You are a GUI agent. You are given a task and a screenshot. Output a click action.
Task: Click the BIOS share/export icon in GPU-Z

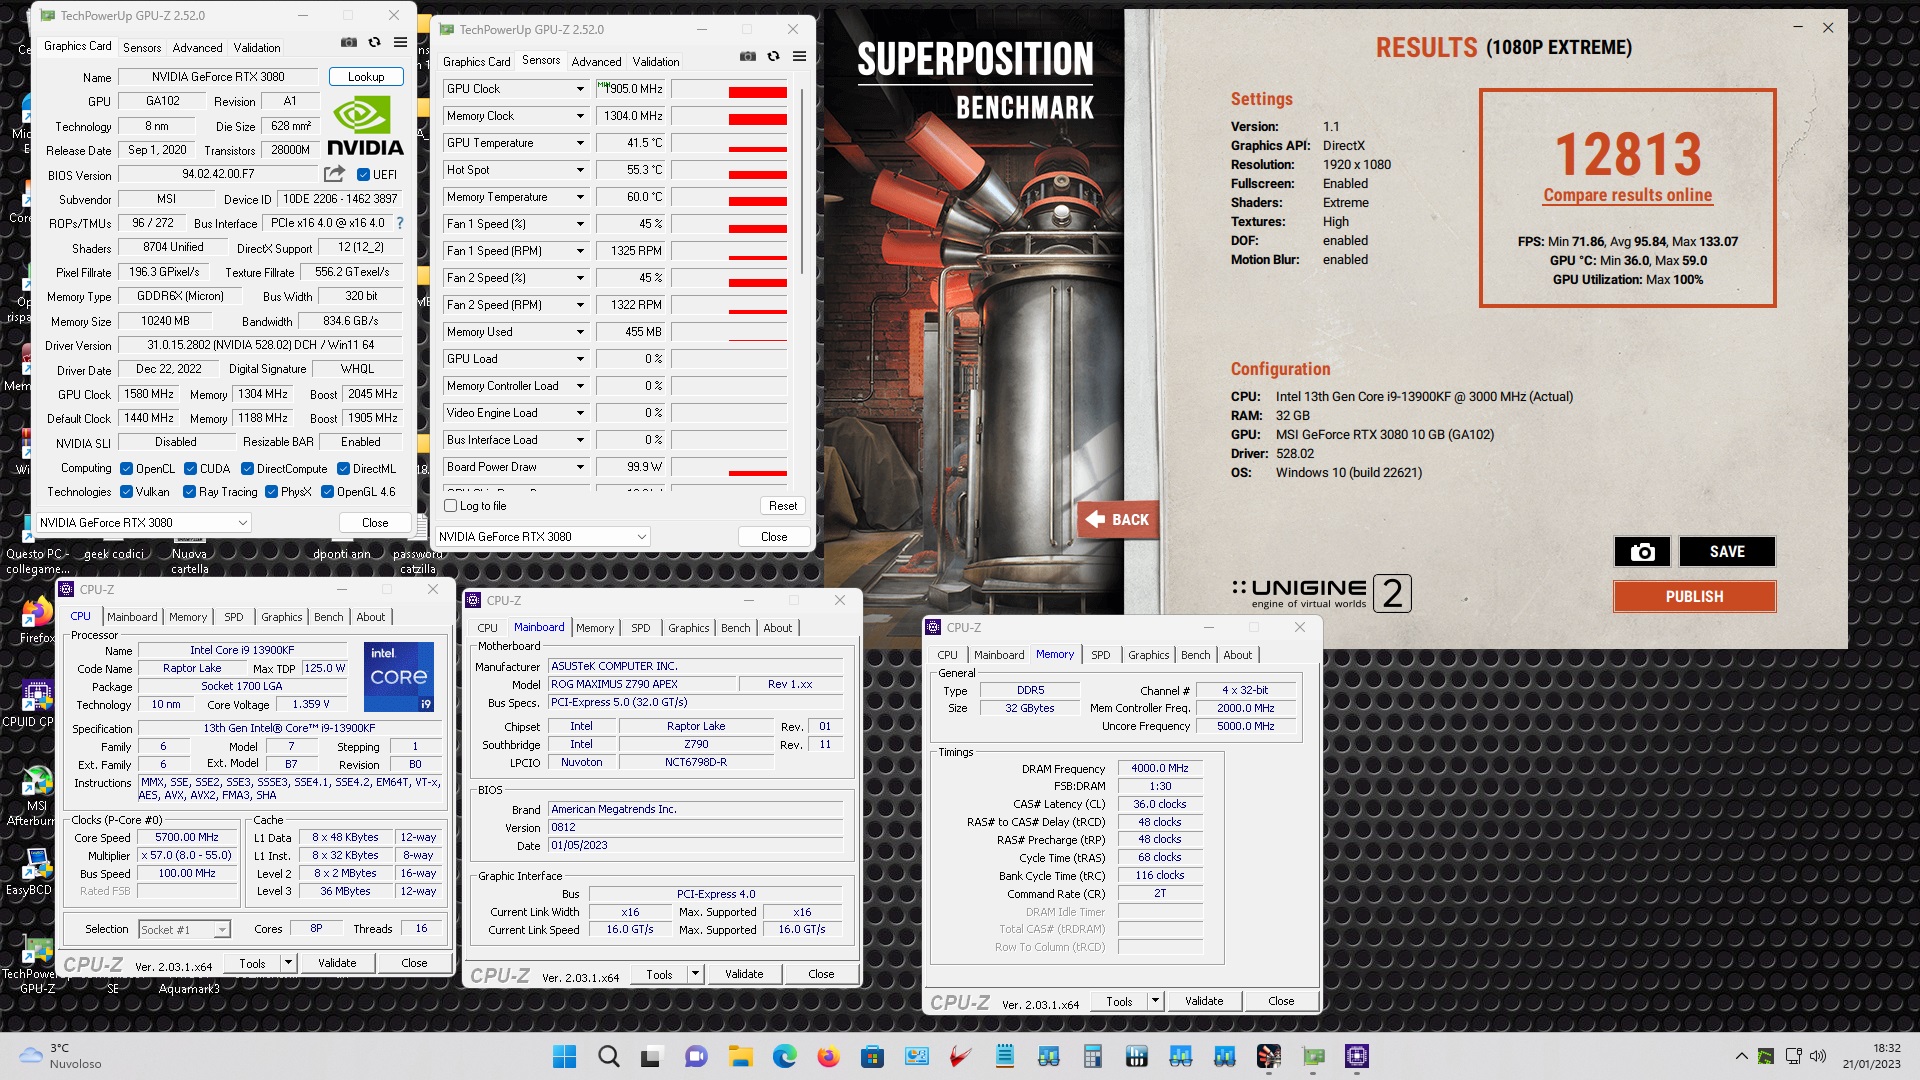(334, 174)
